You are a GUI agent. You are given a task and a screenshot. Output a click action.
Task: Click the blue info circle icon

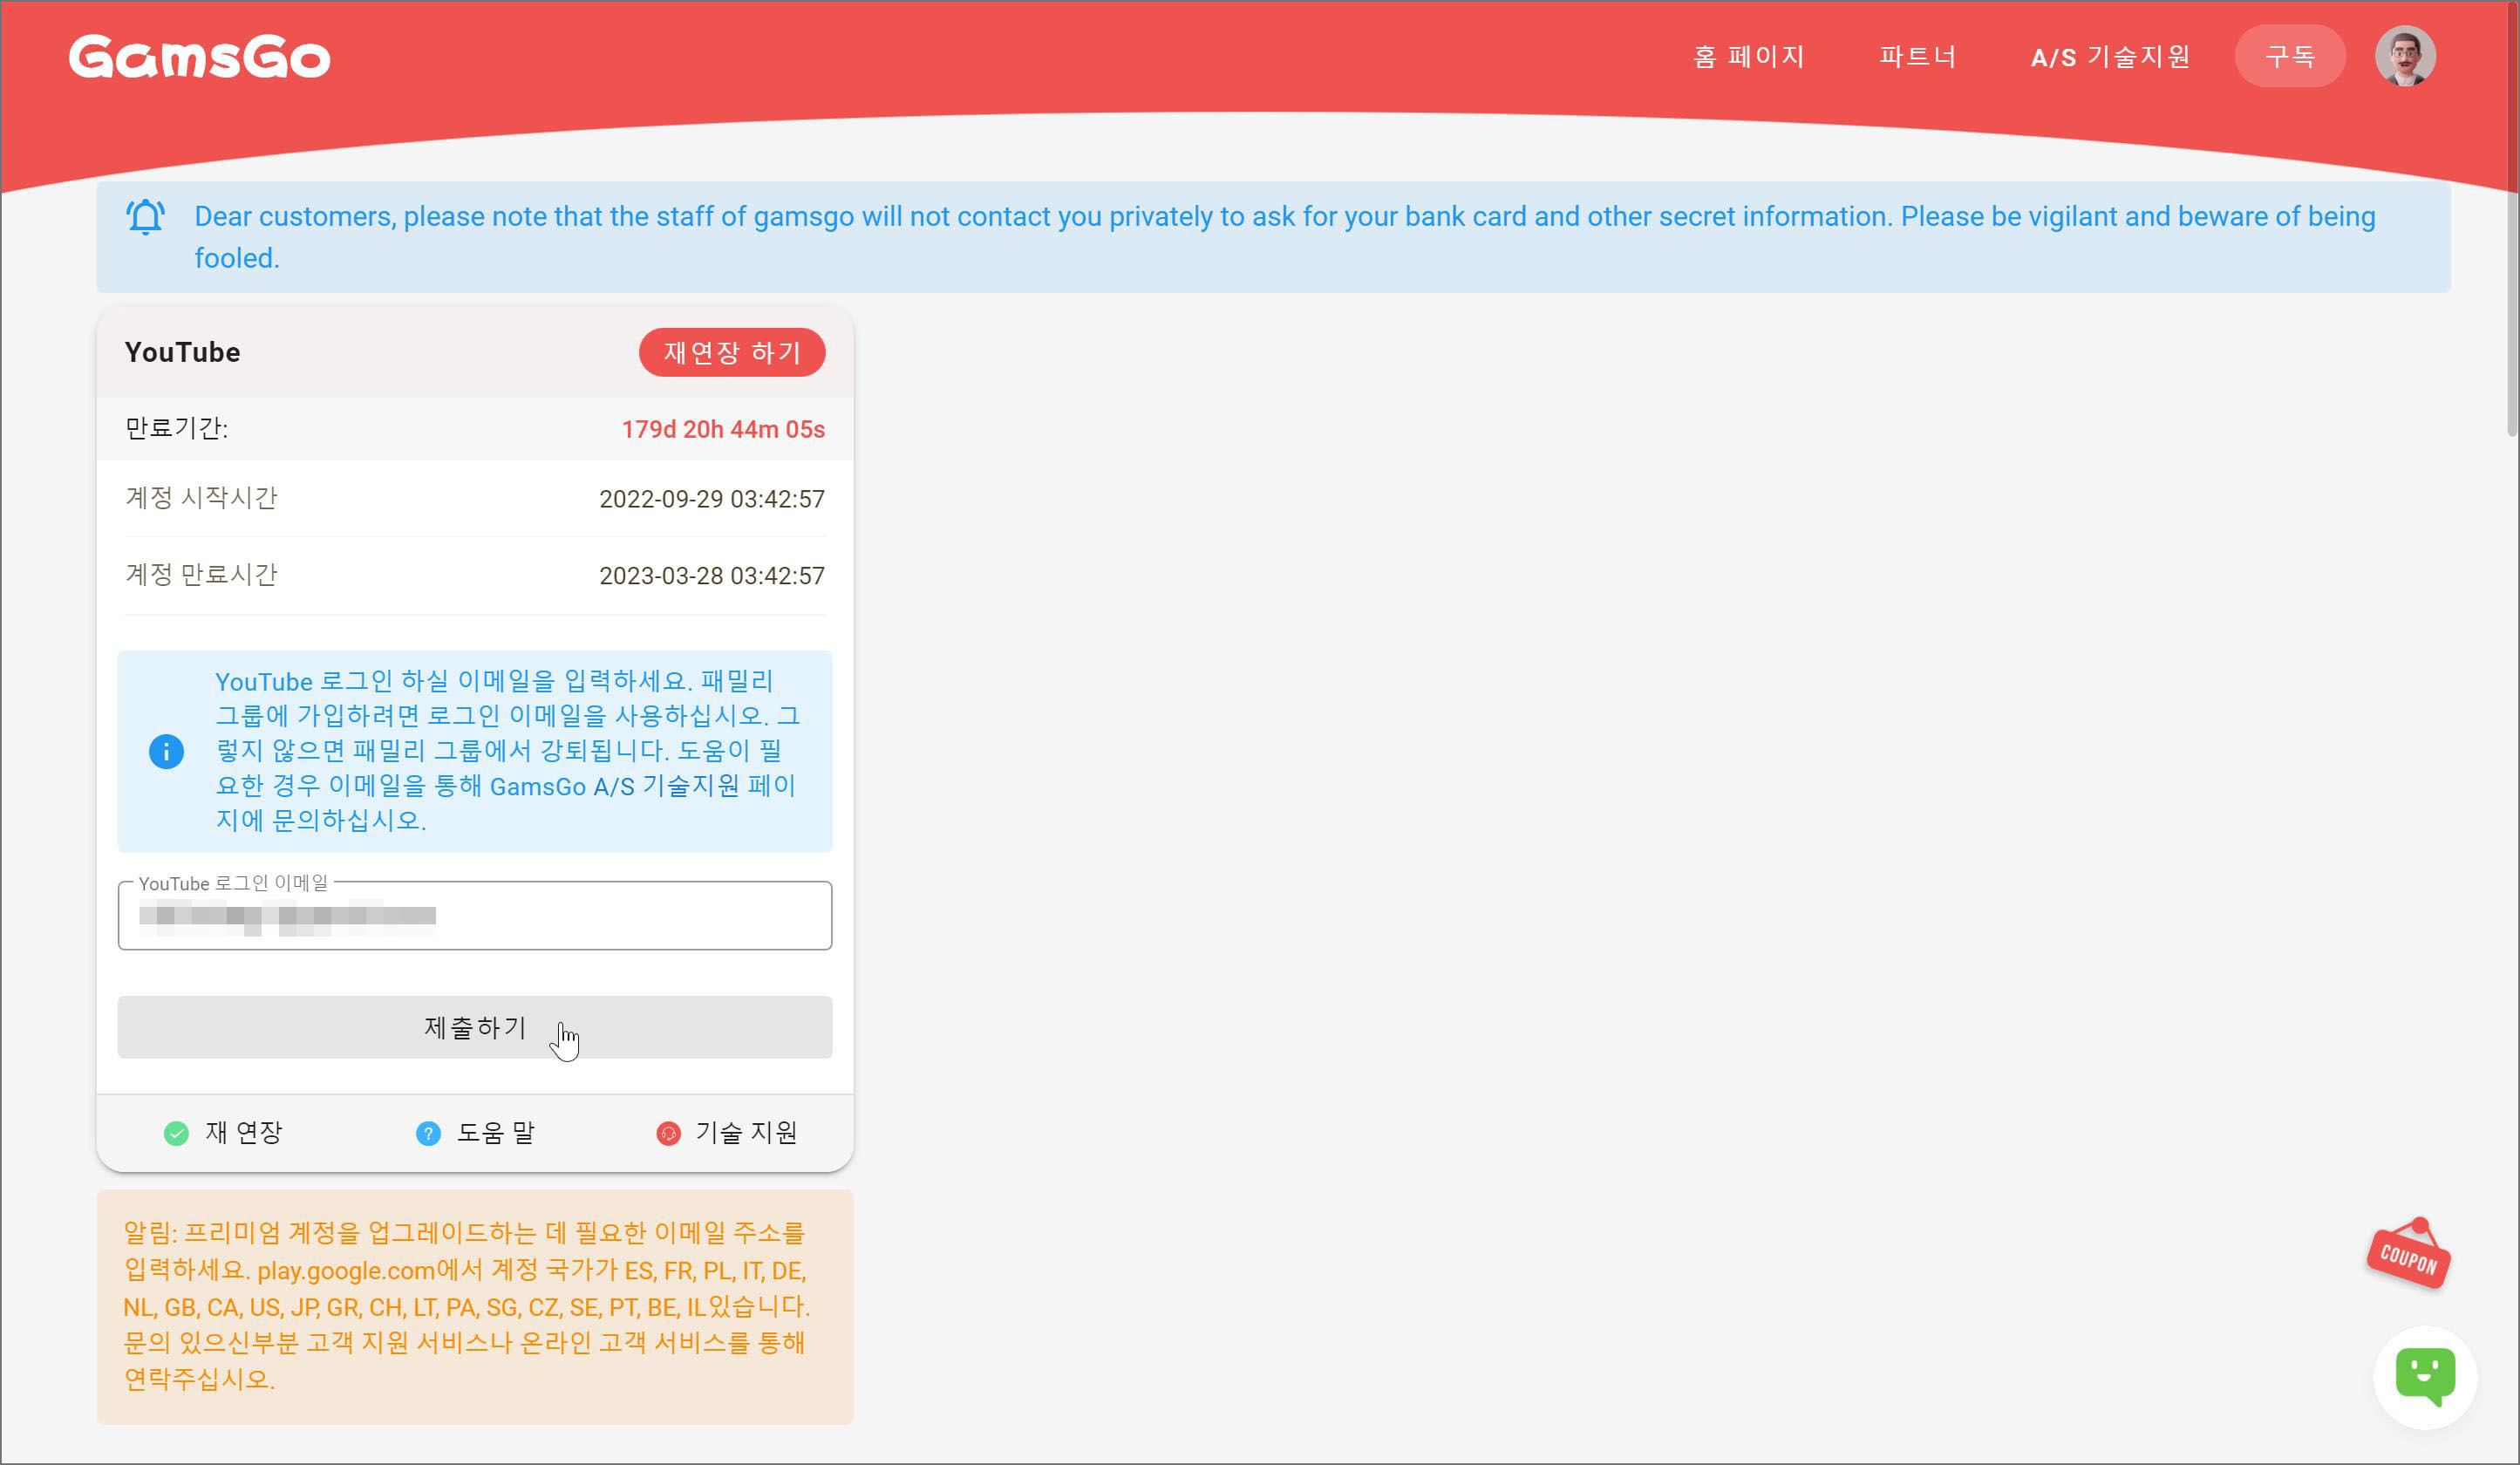click(x=166, y=751)
